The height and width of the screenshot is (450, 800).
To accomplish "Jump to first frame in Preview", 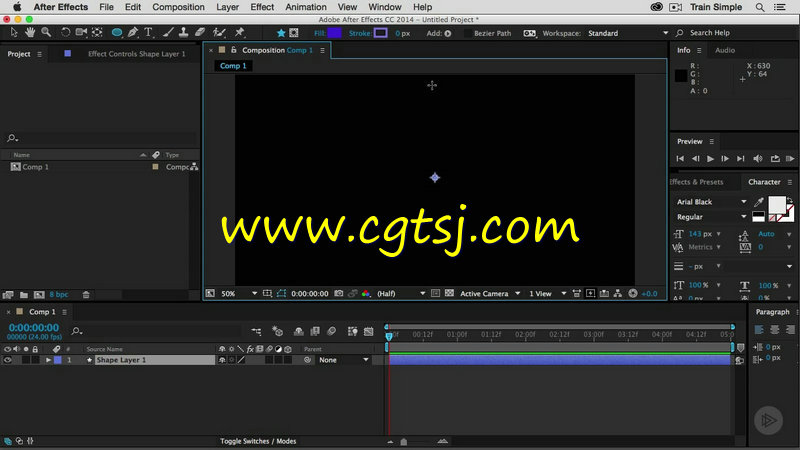I will [680, 159].
